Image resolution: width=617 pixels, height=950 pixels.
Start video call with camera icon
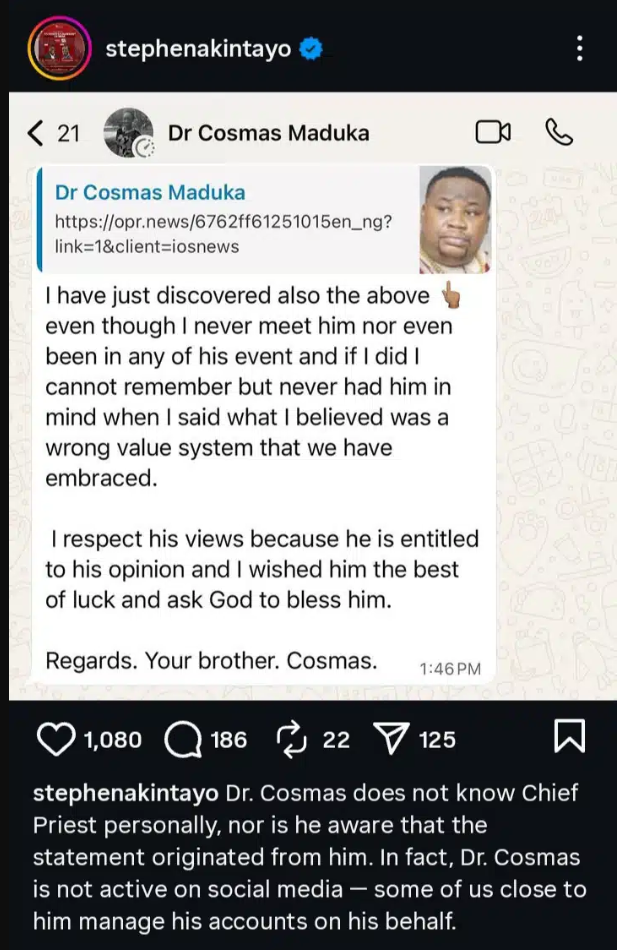tap(493, 133)
